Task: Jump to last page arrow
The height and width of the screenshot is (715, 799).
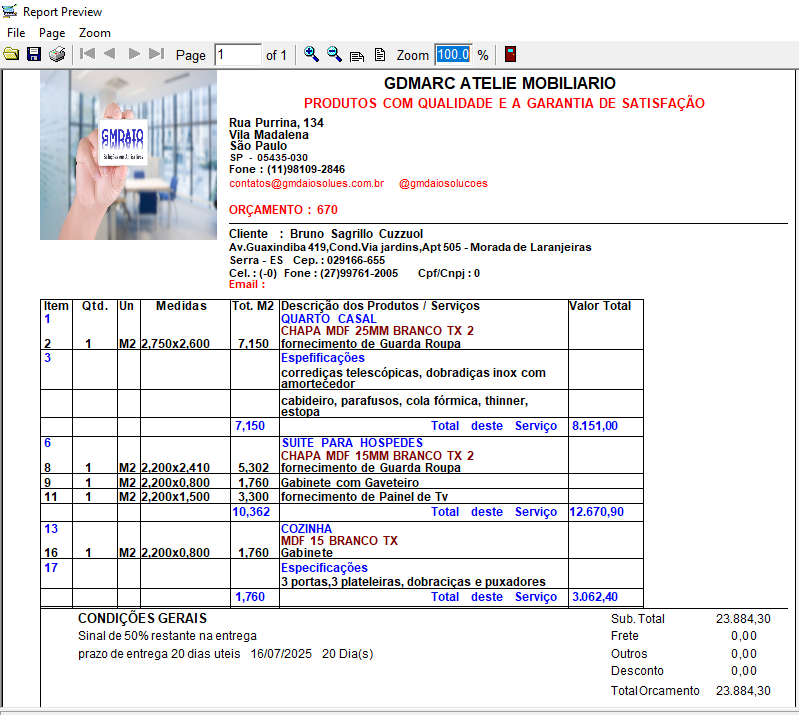Action: pyautogui.click(x=156, y=54)
